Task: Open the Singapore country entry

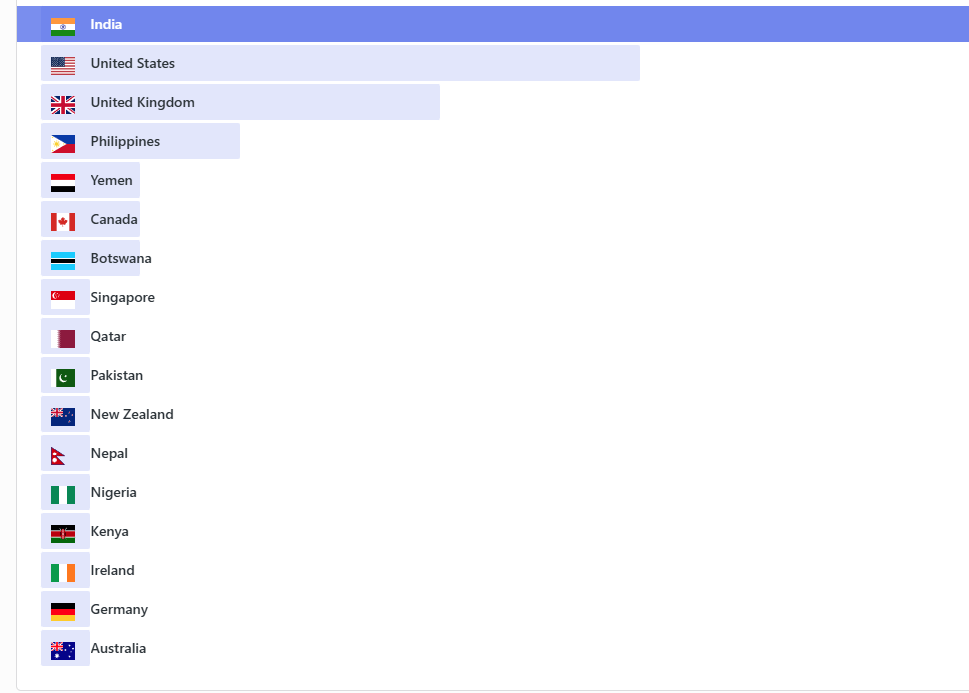Action: [x=122, y=298]
